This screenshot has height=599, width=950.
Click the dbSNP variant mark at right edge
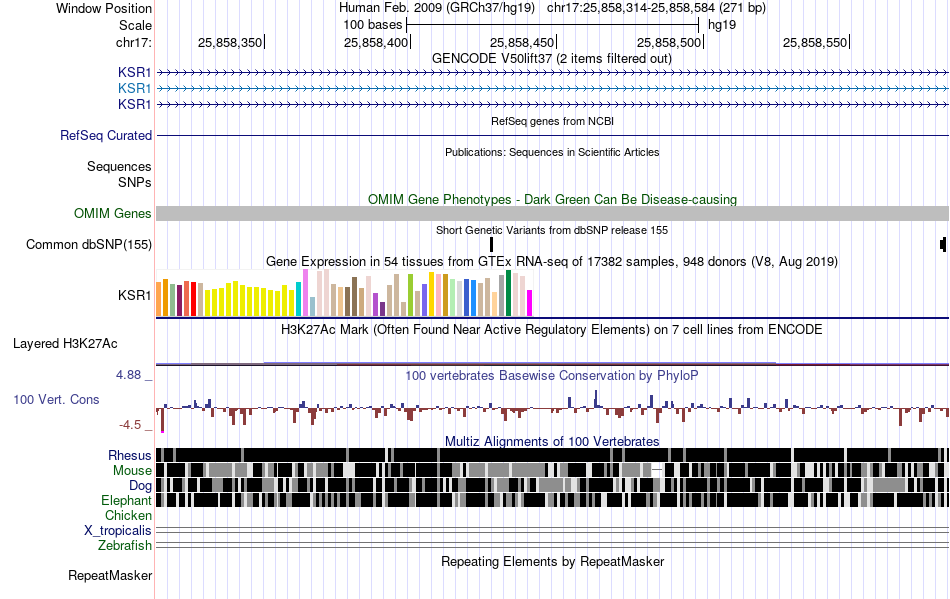(x=943, y=245)
